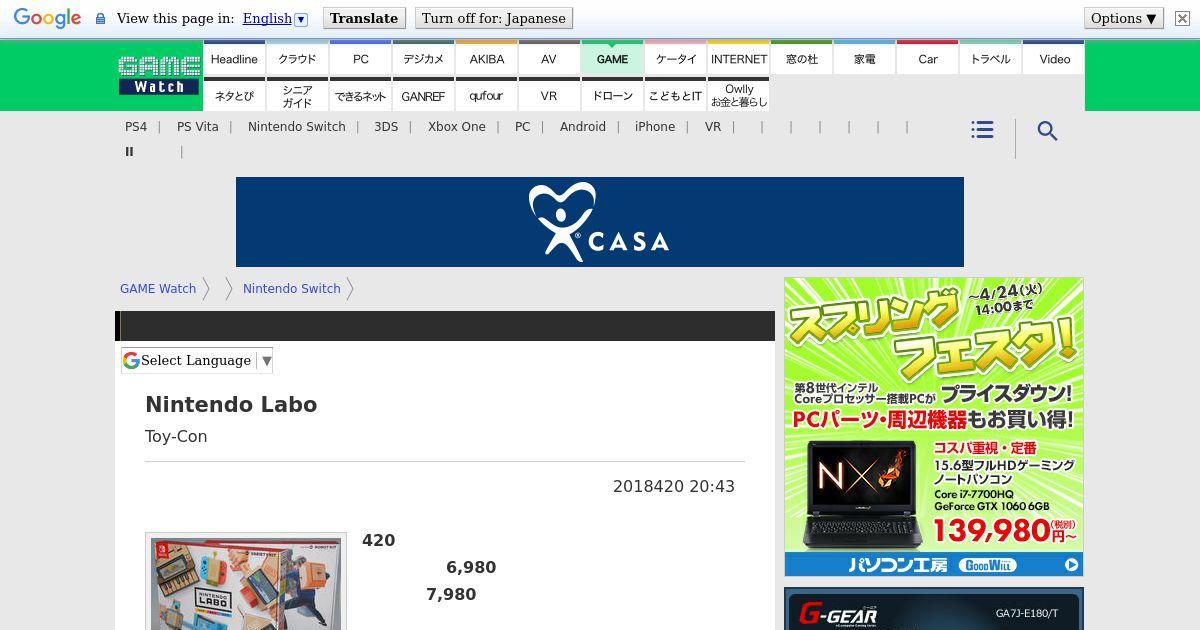Open the 家電 tab
This screenshot has height=630, width=1200.
[x=864, y=59]
